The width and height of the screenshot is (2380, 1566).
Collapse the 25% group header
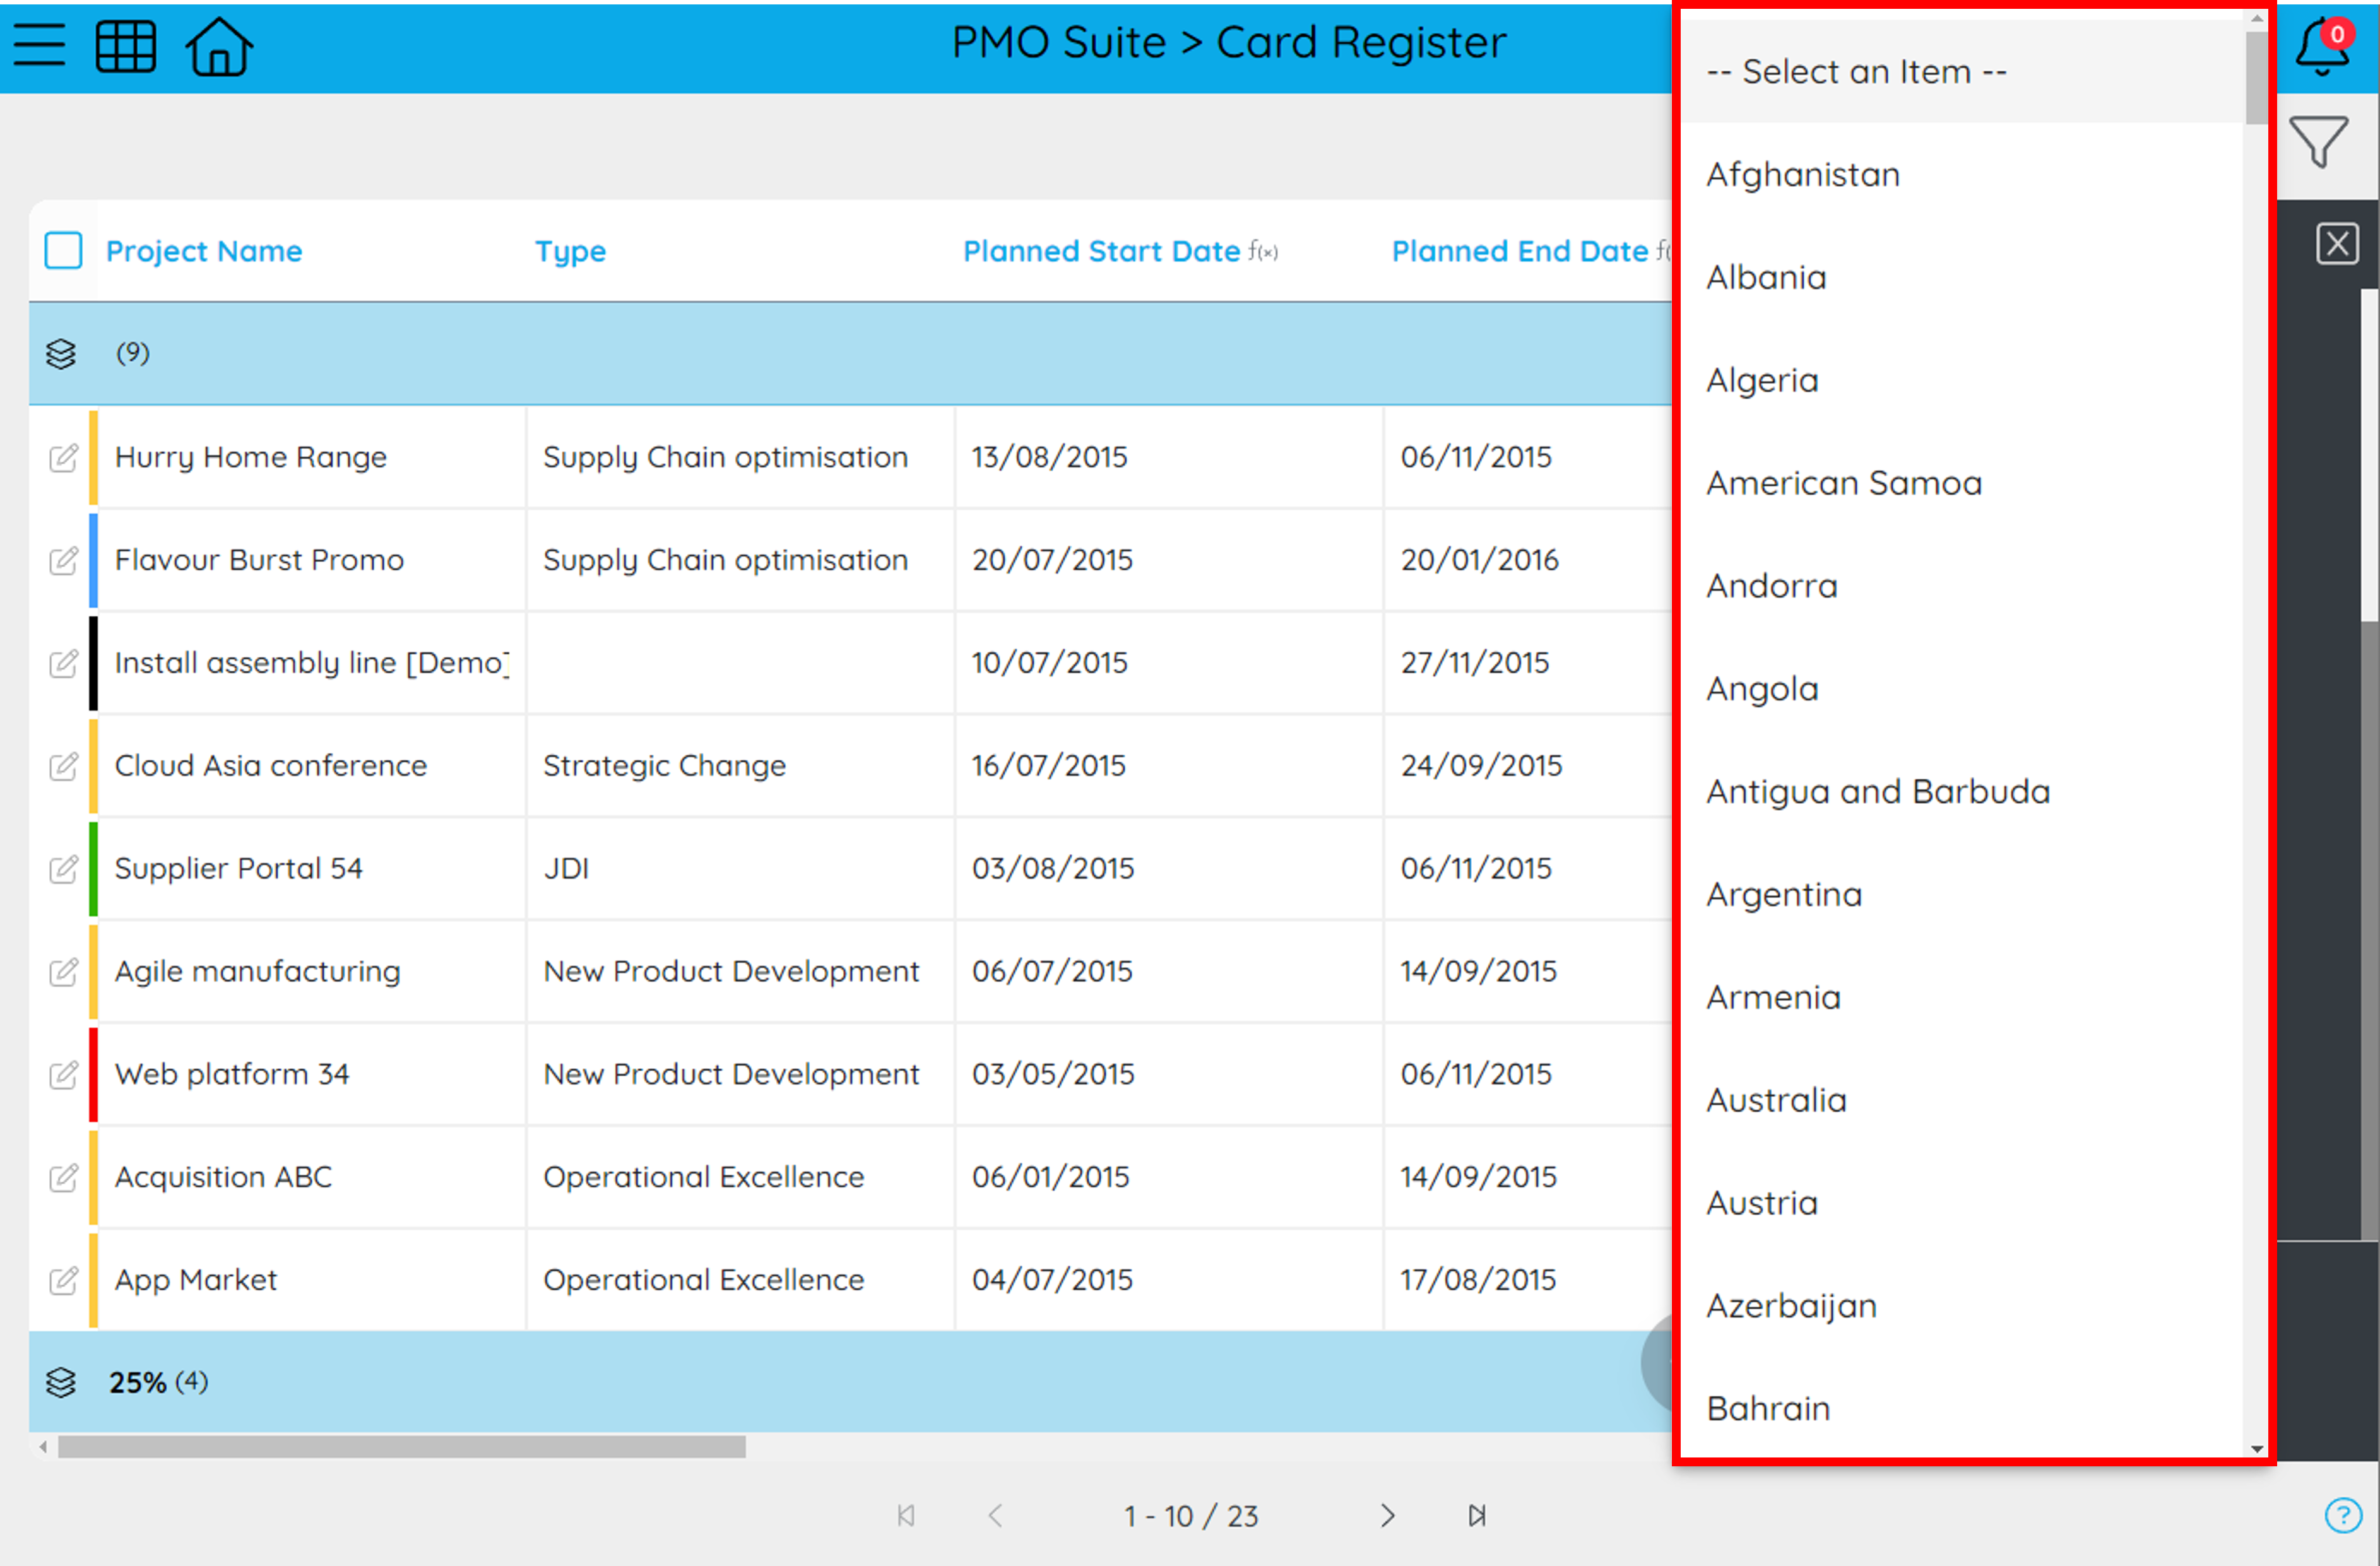coord(61,1383)
